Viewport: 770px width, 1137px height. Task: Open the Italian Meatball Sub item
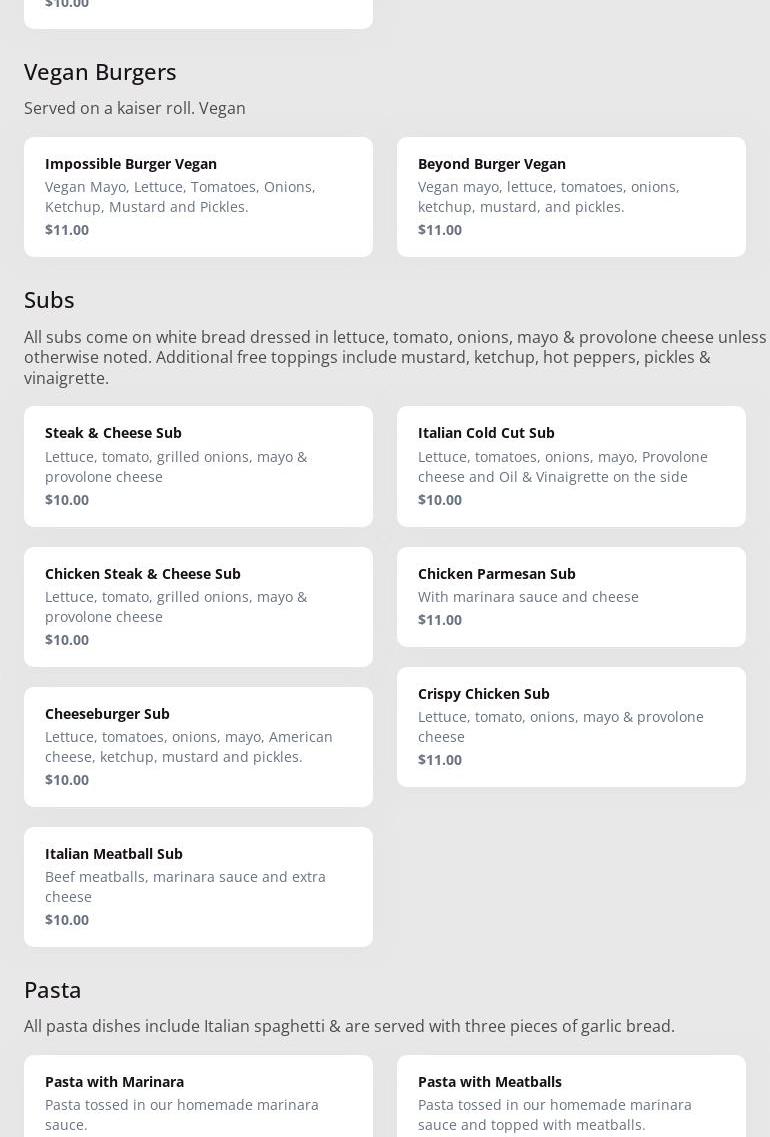pyautogui.click(x=198, y=886)
